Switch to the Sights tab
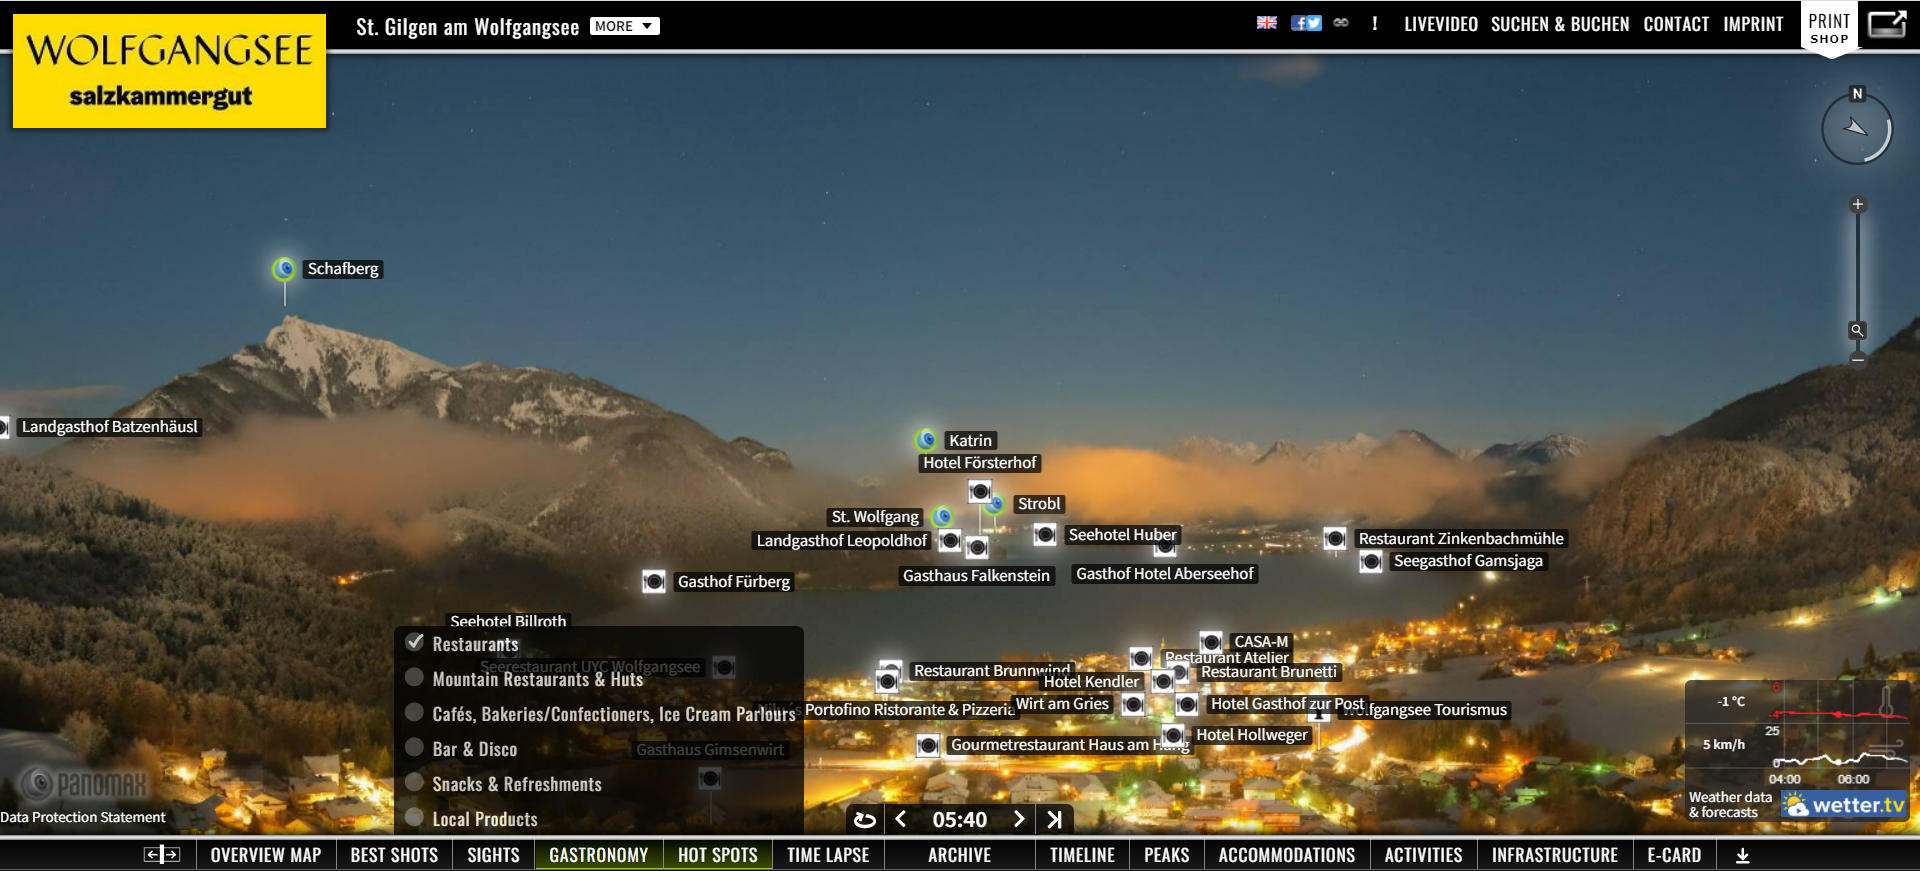 coord(494,855)
